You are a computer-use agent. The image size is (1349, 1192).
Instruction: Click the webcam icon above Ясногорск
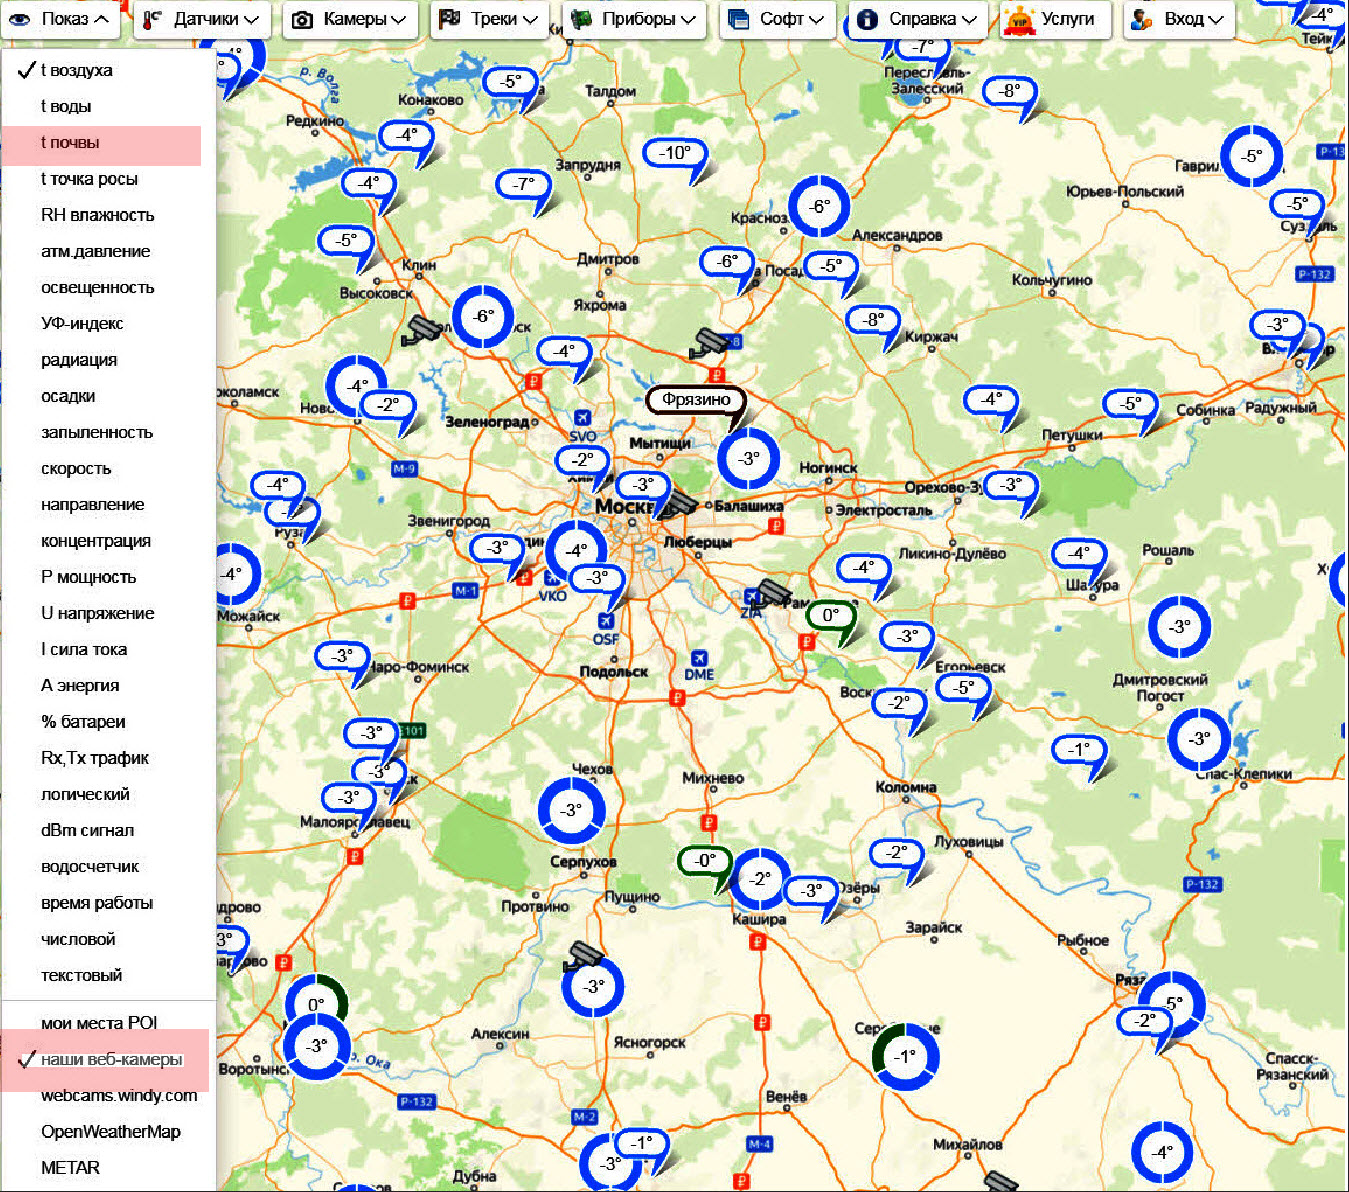pos(583,956)
